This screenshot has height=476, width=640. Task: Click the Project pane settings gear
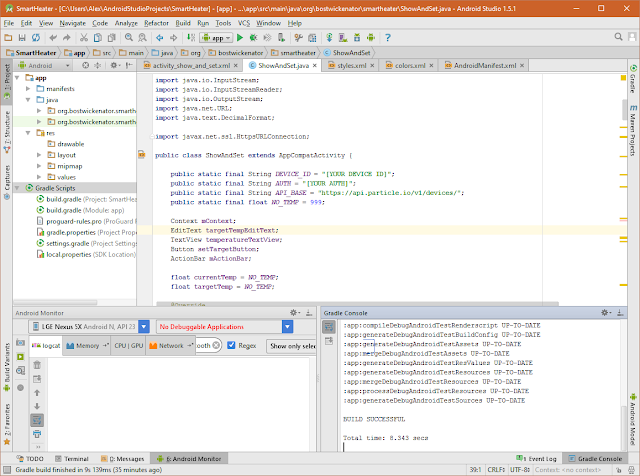click(115, 65)
